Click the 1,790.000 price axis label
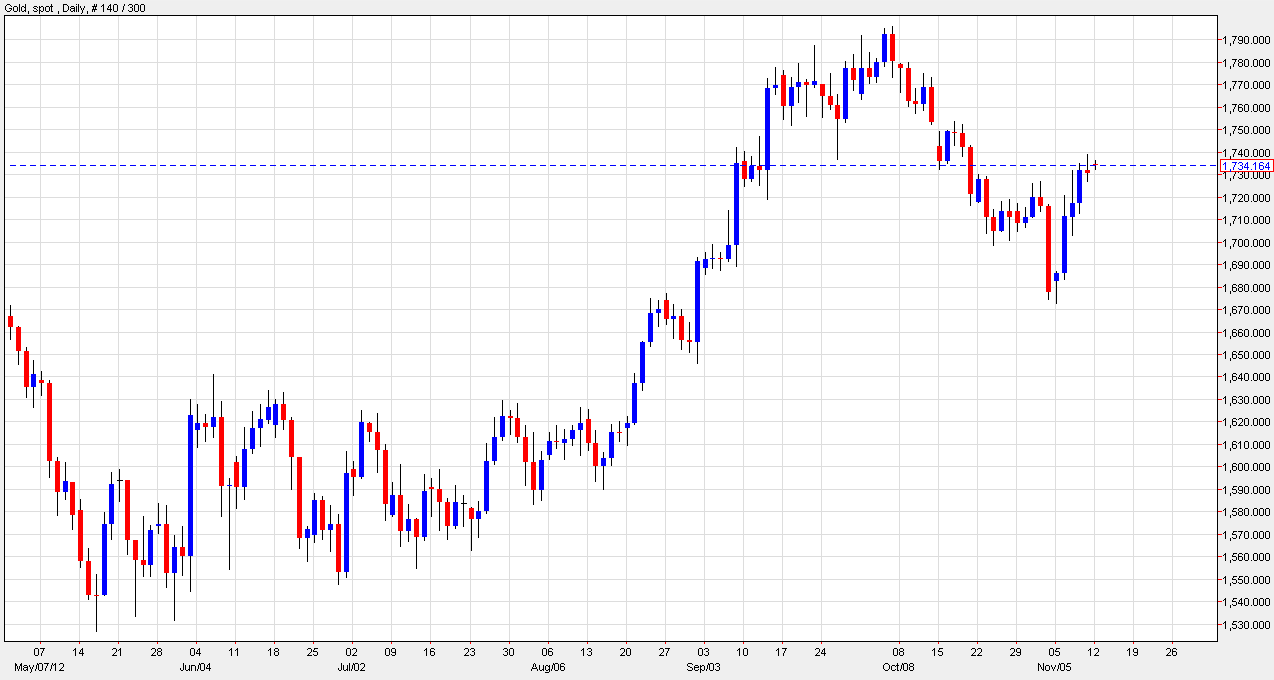1274x680 pixels. click(1245, 38)
